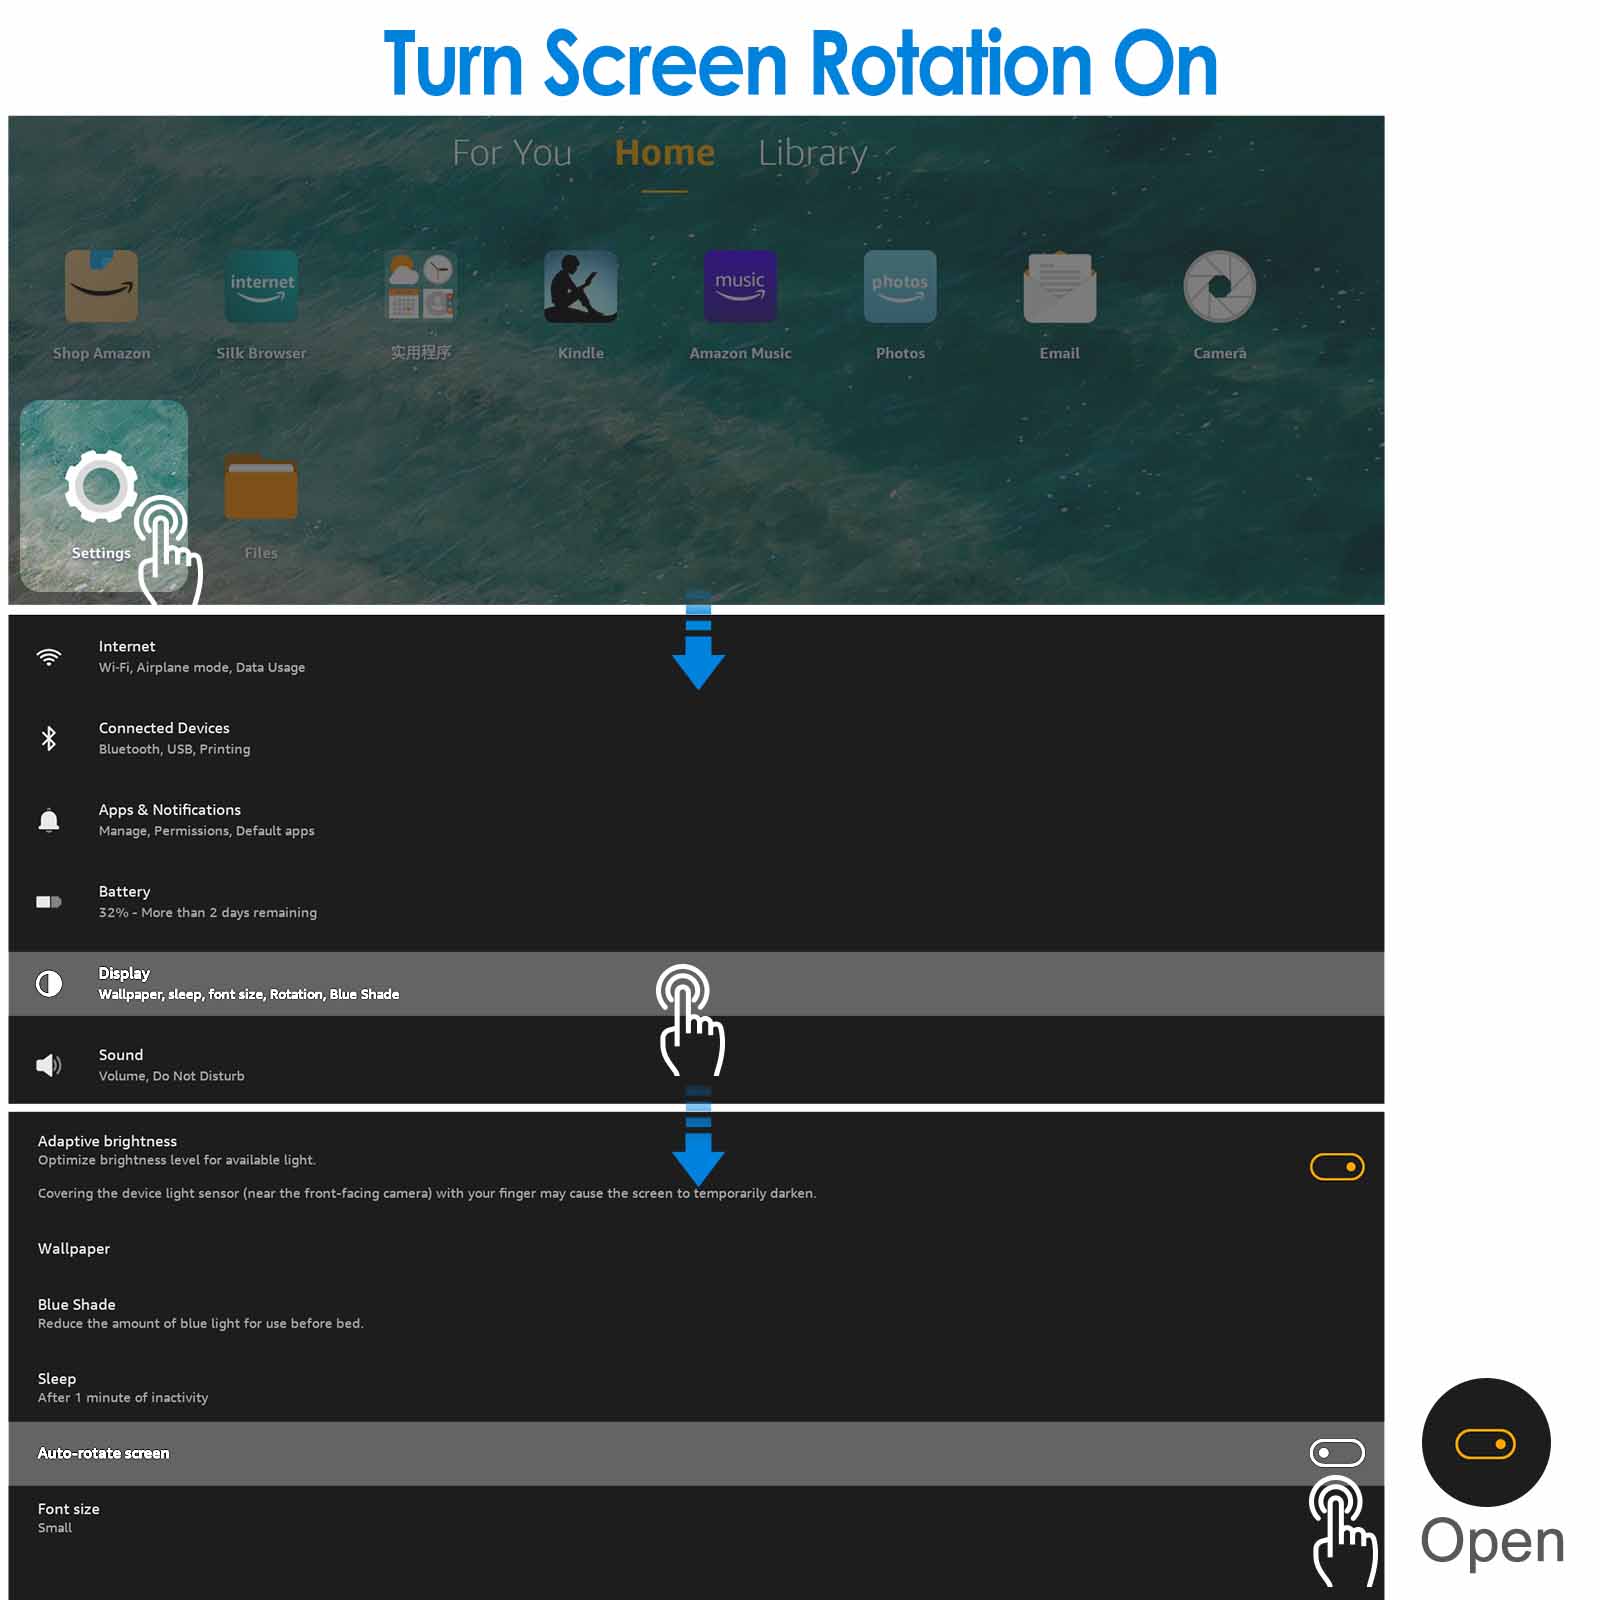Open the Settings gear app
This screenshot has width=1600, height=1600.
[101, 487]
